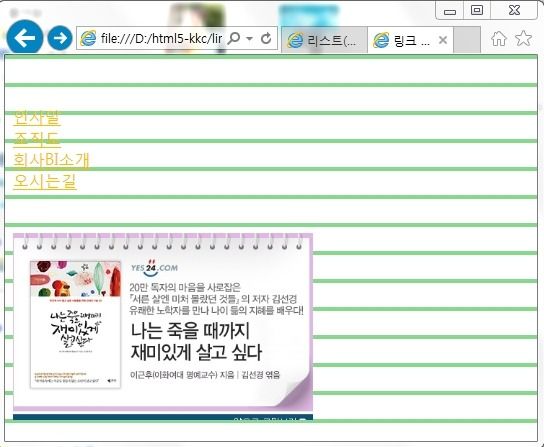Viewport: 544px width, 447px height.
Task: Click the book cover in the banner
Action: 76,324
